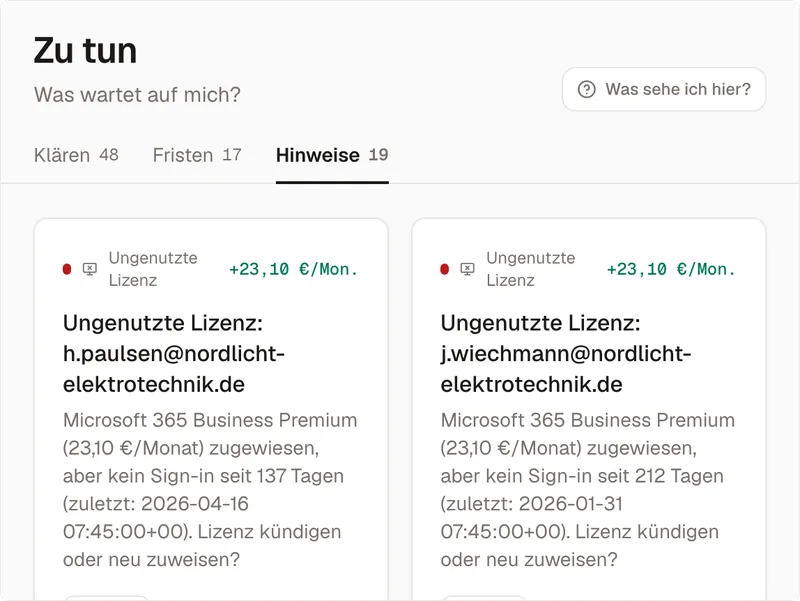Click the 'Was wartet auf mich?' subtitle
Screen dimensions: 800x601
tap(137, 95)
